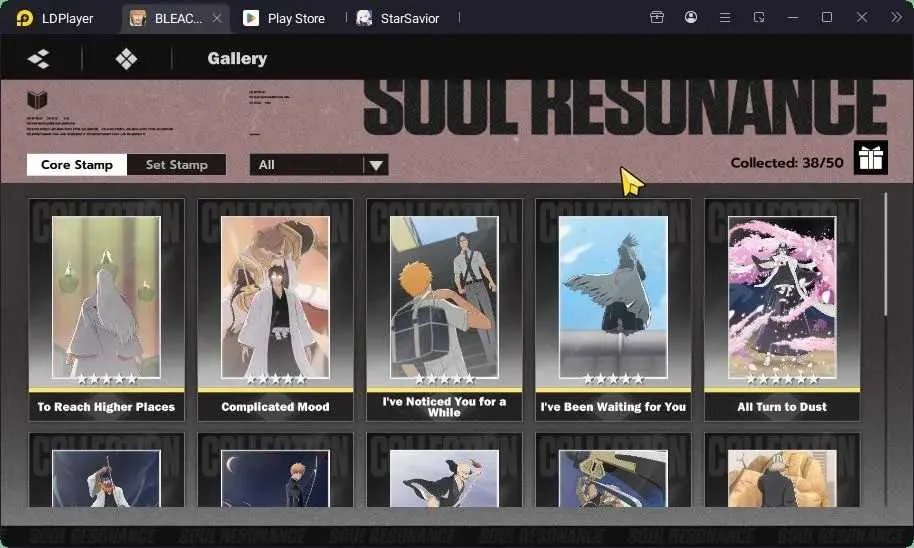Open I've Noticed You for a While stamp

pyautogui.click(x=444, y=310)
